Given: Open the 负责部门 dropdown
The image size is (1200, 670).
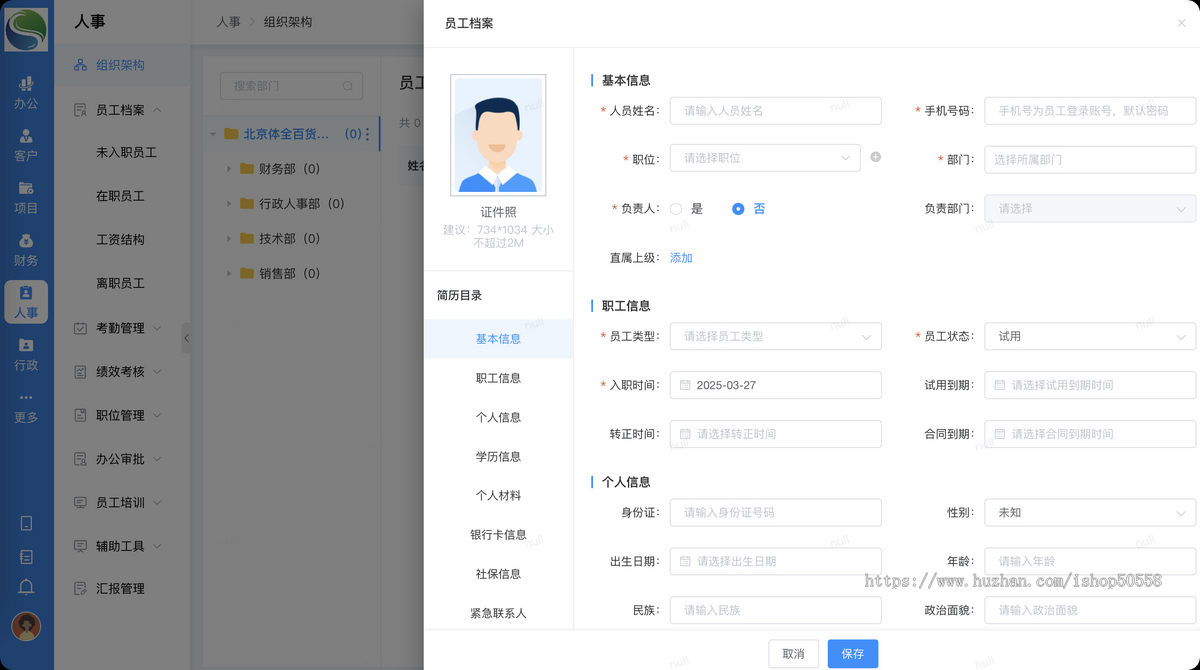Looking at the screenshot, I should [1090, 209].
